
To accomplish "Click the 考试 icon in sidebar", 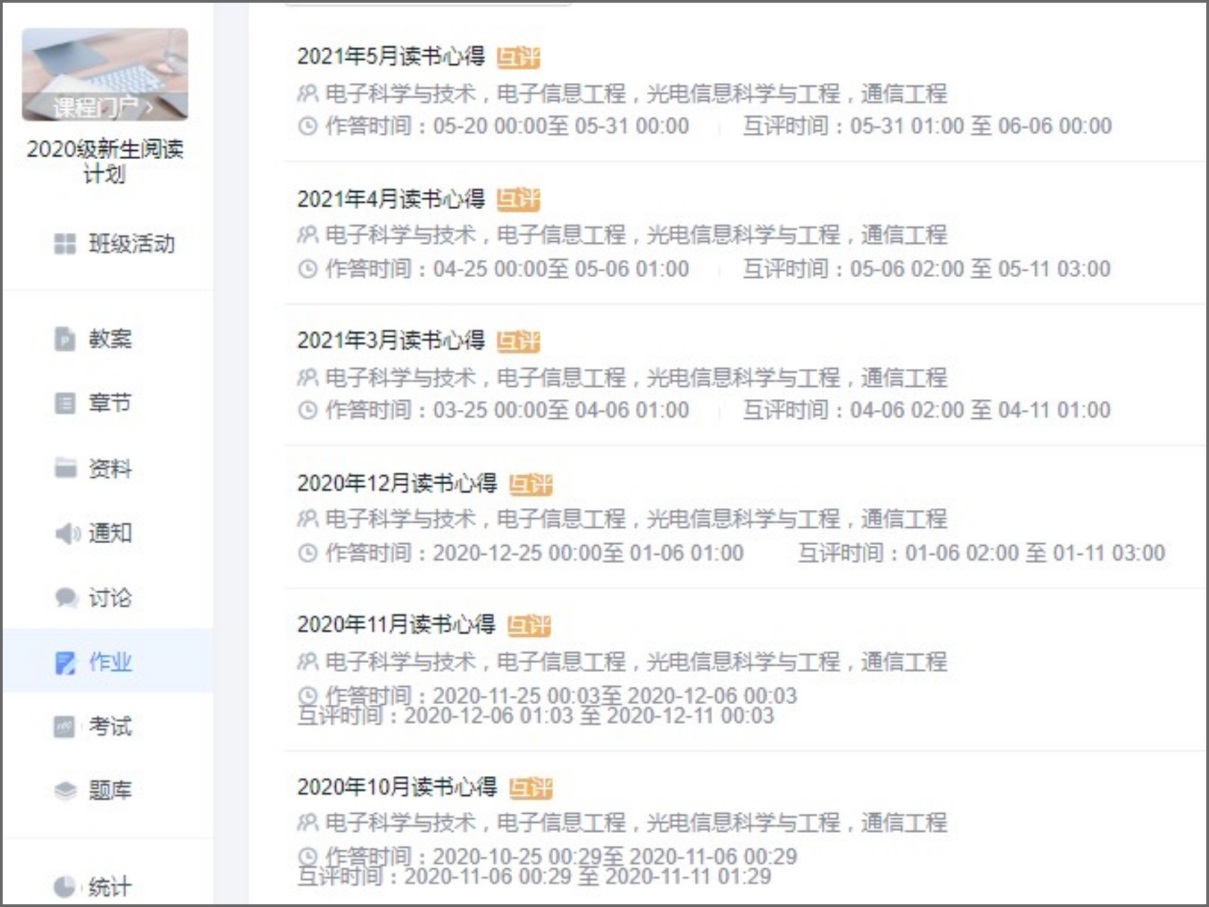I will pos(65,727).
